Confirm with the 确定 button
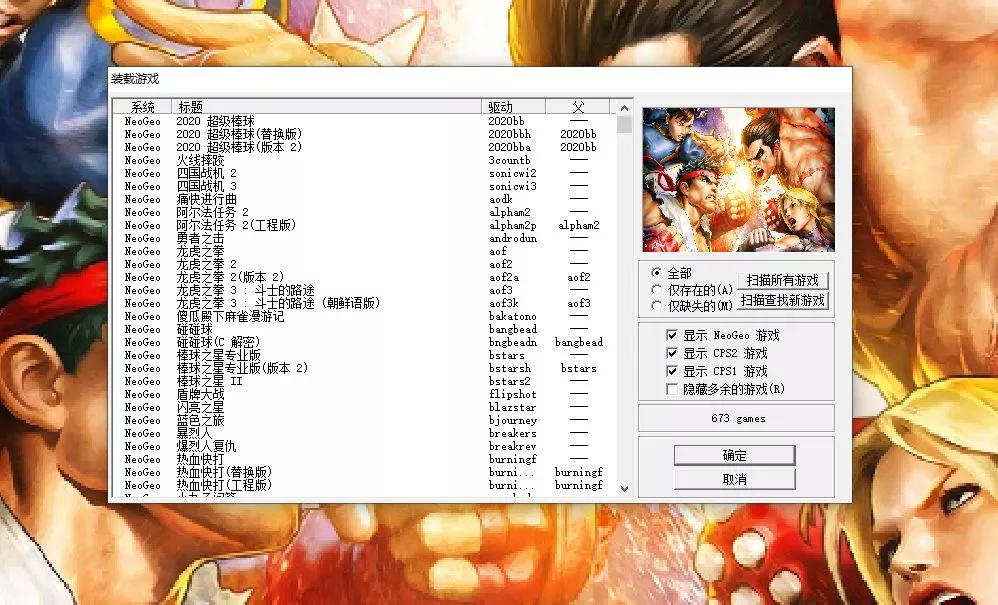Screen dimensions: 998x605 [734, 455]
